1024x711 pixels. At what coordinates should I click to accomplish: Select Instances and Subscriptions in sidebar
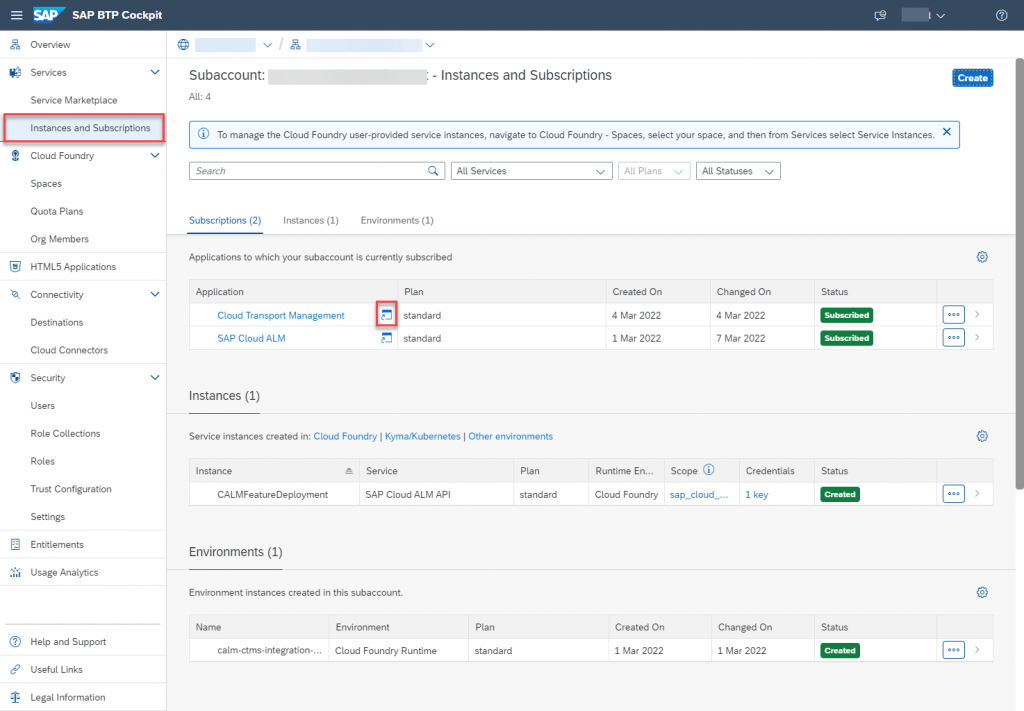(x=84, y=128)
